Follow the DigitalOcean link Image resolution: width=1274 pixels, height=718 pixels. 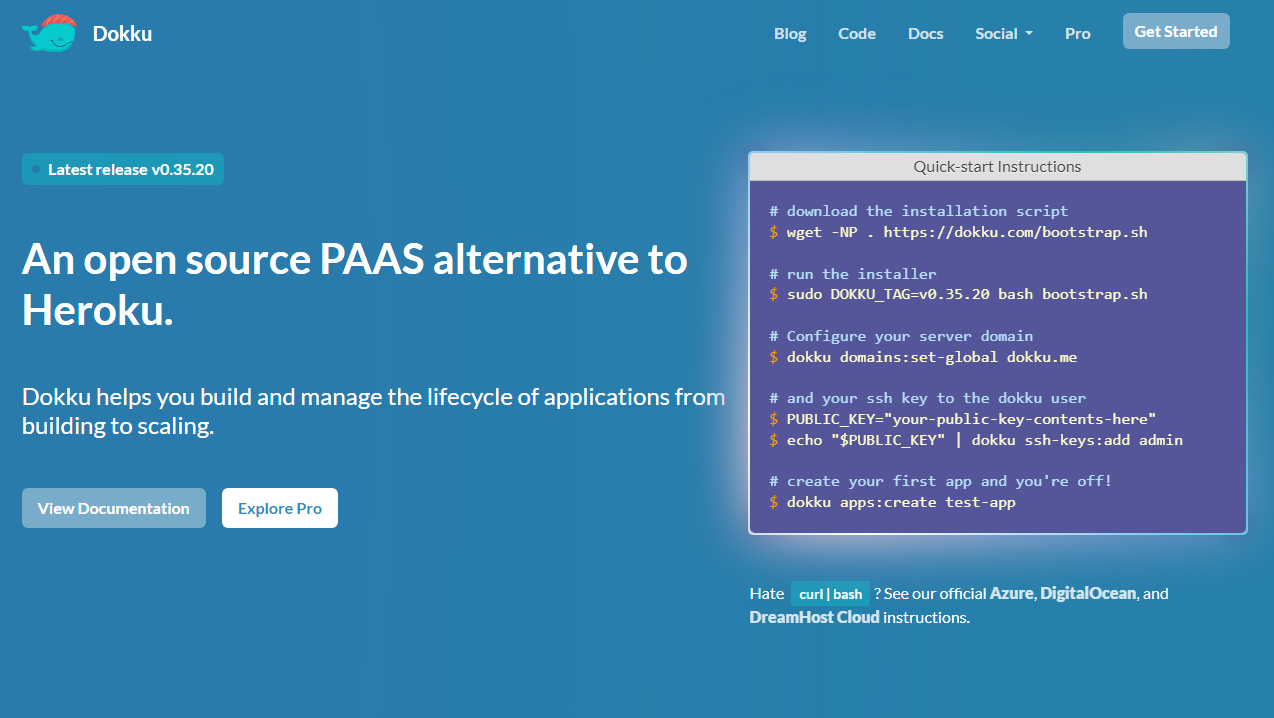coord(1088,593)
